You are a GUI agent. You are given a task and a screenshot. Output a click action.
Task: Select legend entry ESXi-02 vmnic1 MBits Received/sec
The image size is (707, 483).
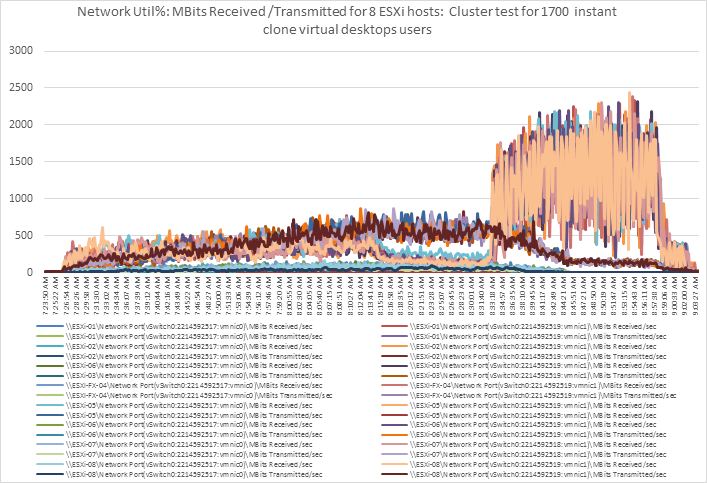[x=519, y=346]
